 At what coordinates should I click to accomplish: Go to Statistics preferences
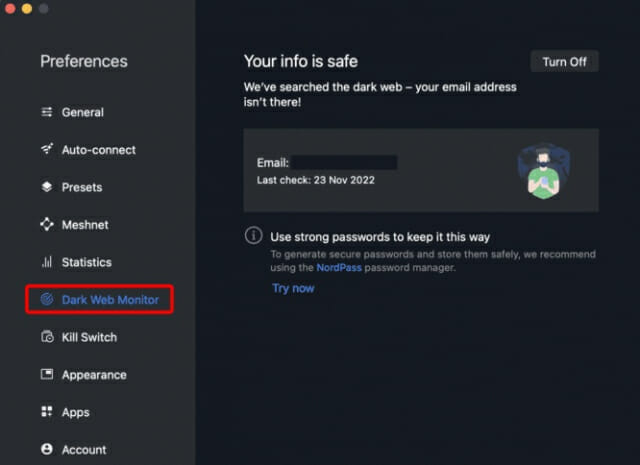[86, 262]
